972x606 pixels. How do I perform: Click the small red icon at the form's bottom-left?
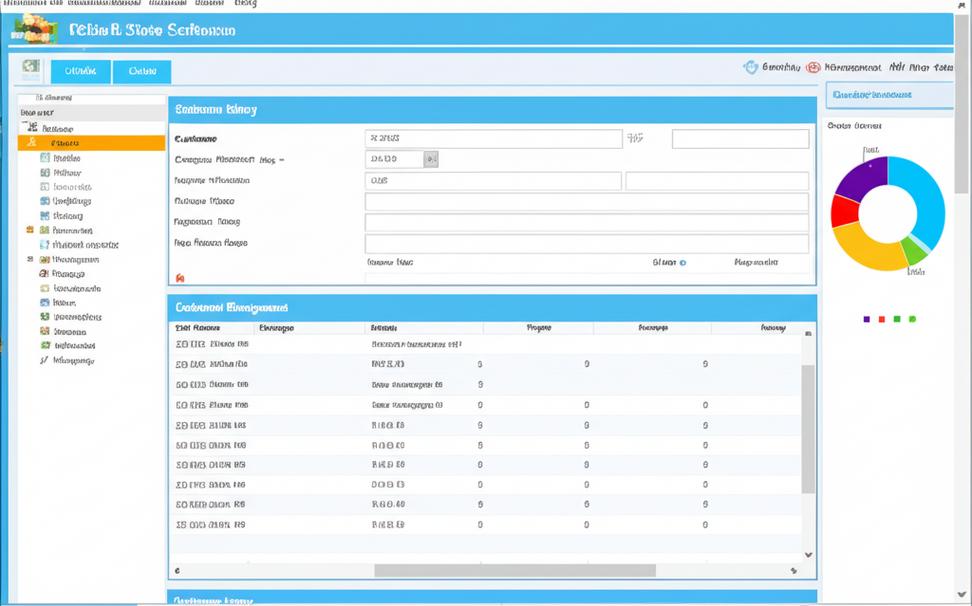tap(180, 279)
